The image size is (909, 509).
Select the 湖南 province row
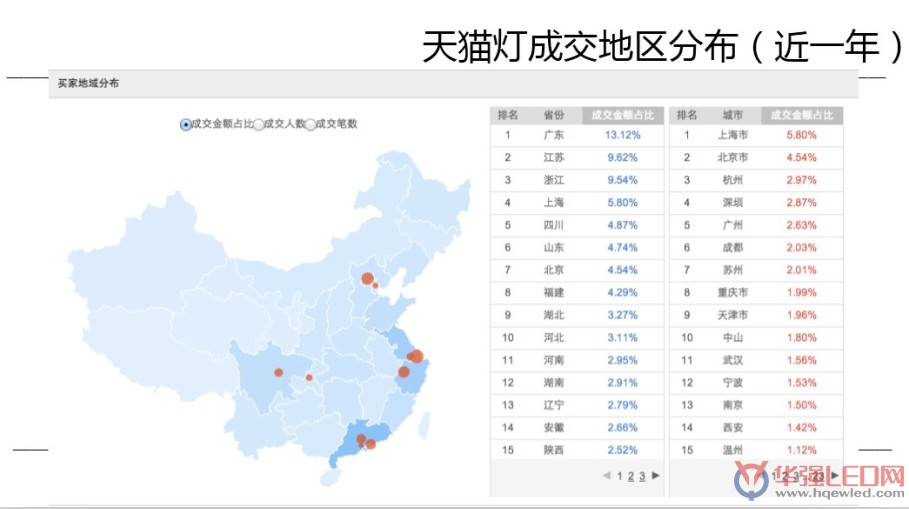pos(577,383)
